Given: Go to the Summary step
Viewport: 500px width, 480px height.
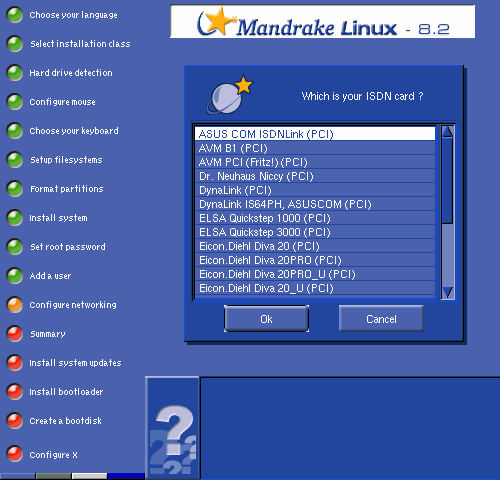Looking at the screenshot, I should [48, 334].
